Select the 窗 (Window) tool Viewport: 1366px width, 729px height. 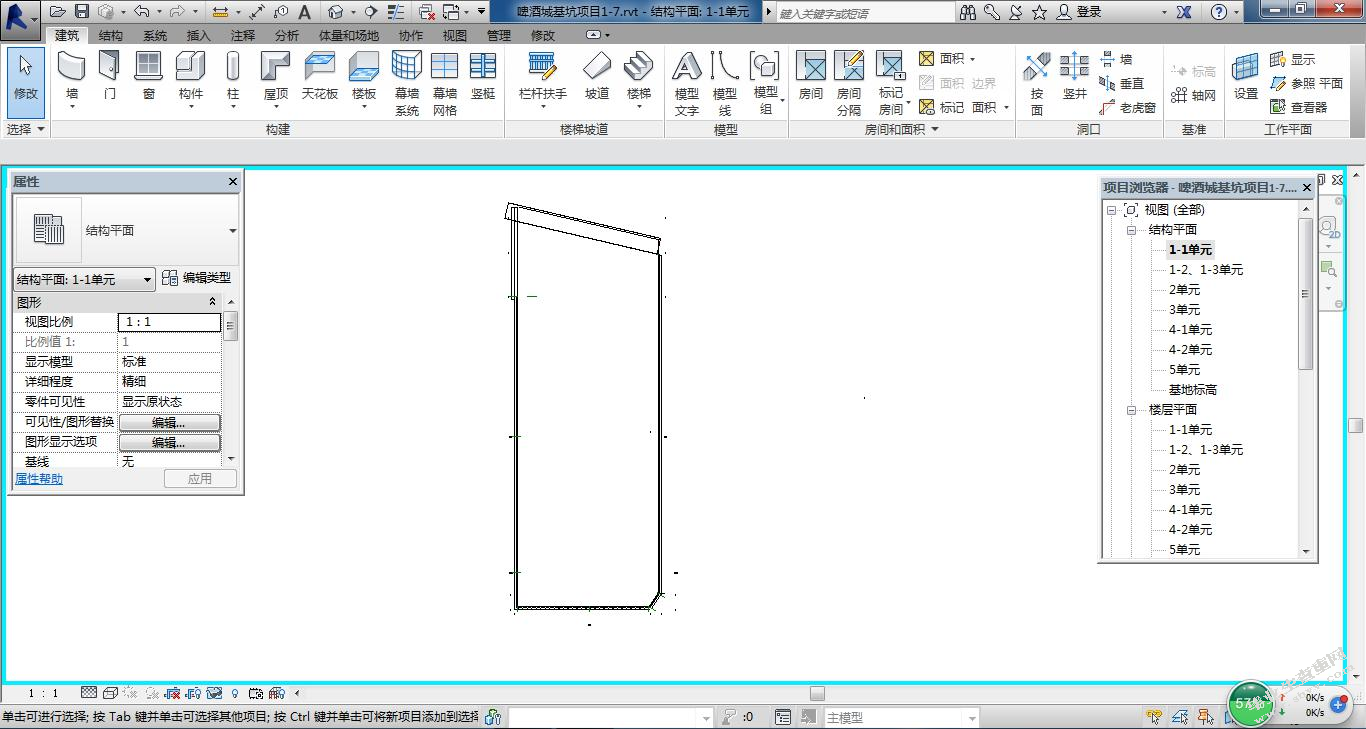(x=148, y=78)
